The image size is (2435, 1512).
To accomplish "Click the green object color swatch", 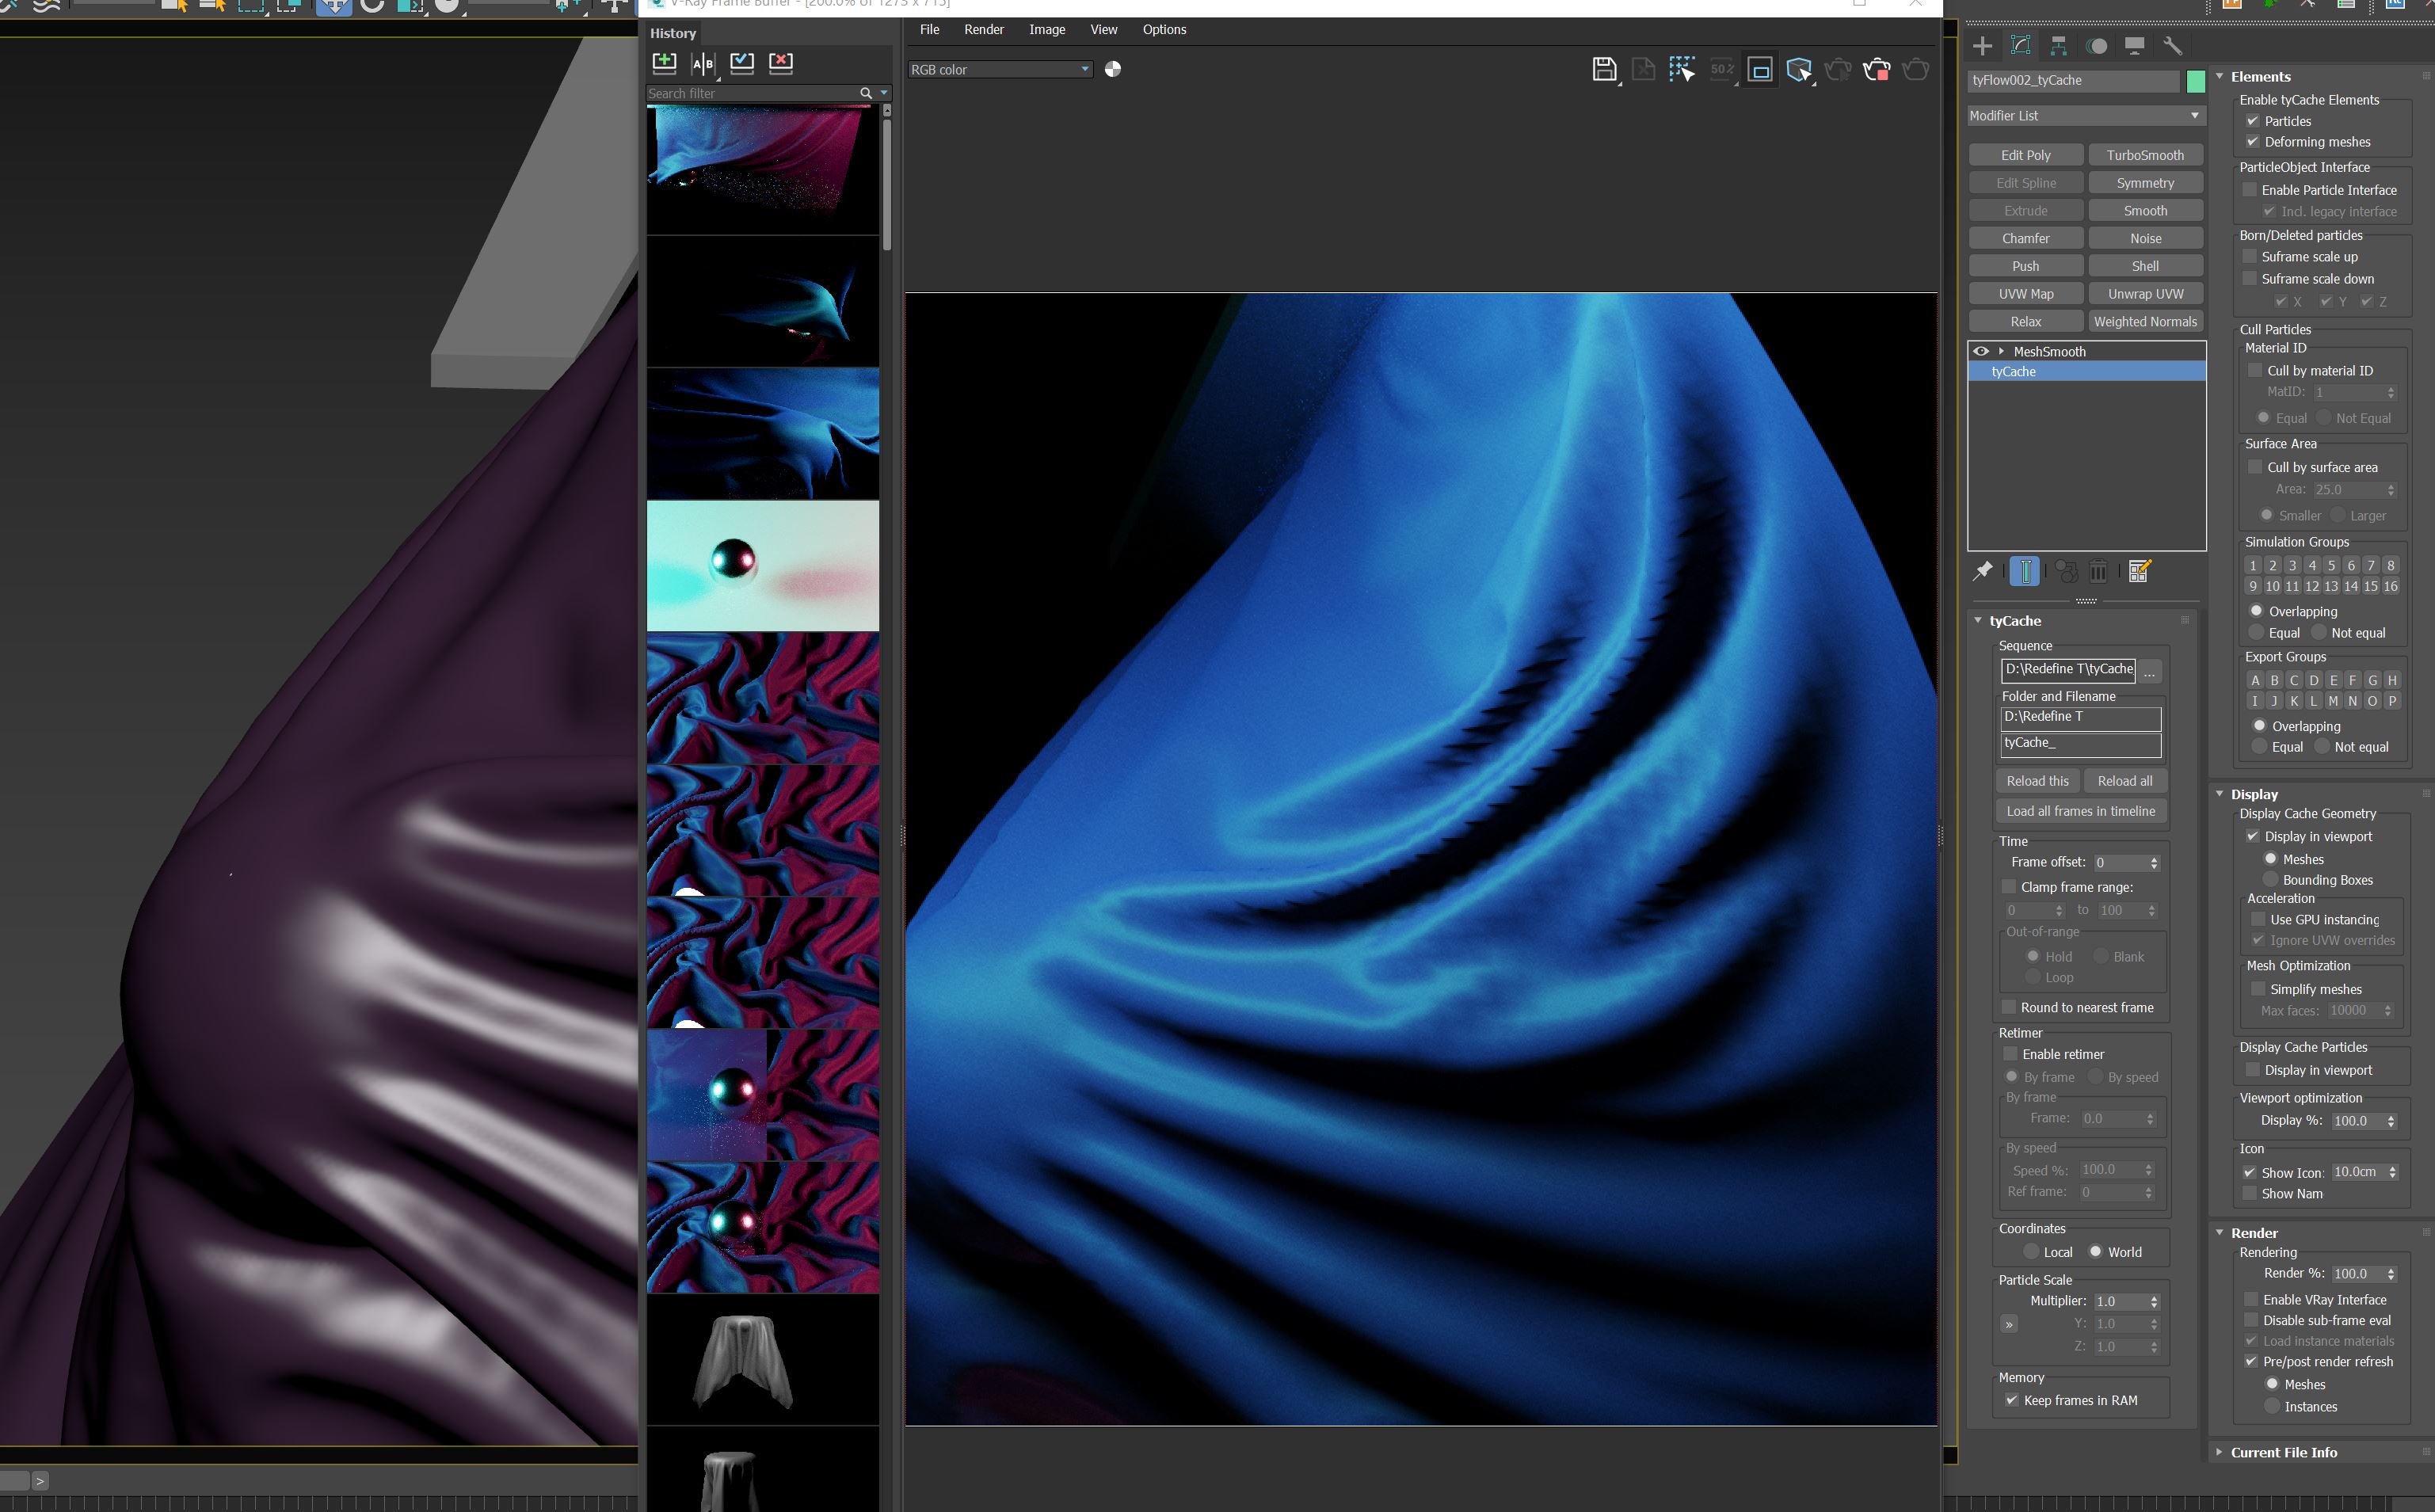I will point(2196,81).
